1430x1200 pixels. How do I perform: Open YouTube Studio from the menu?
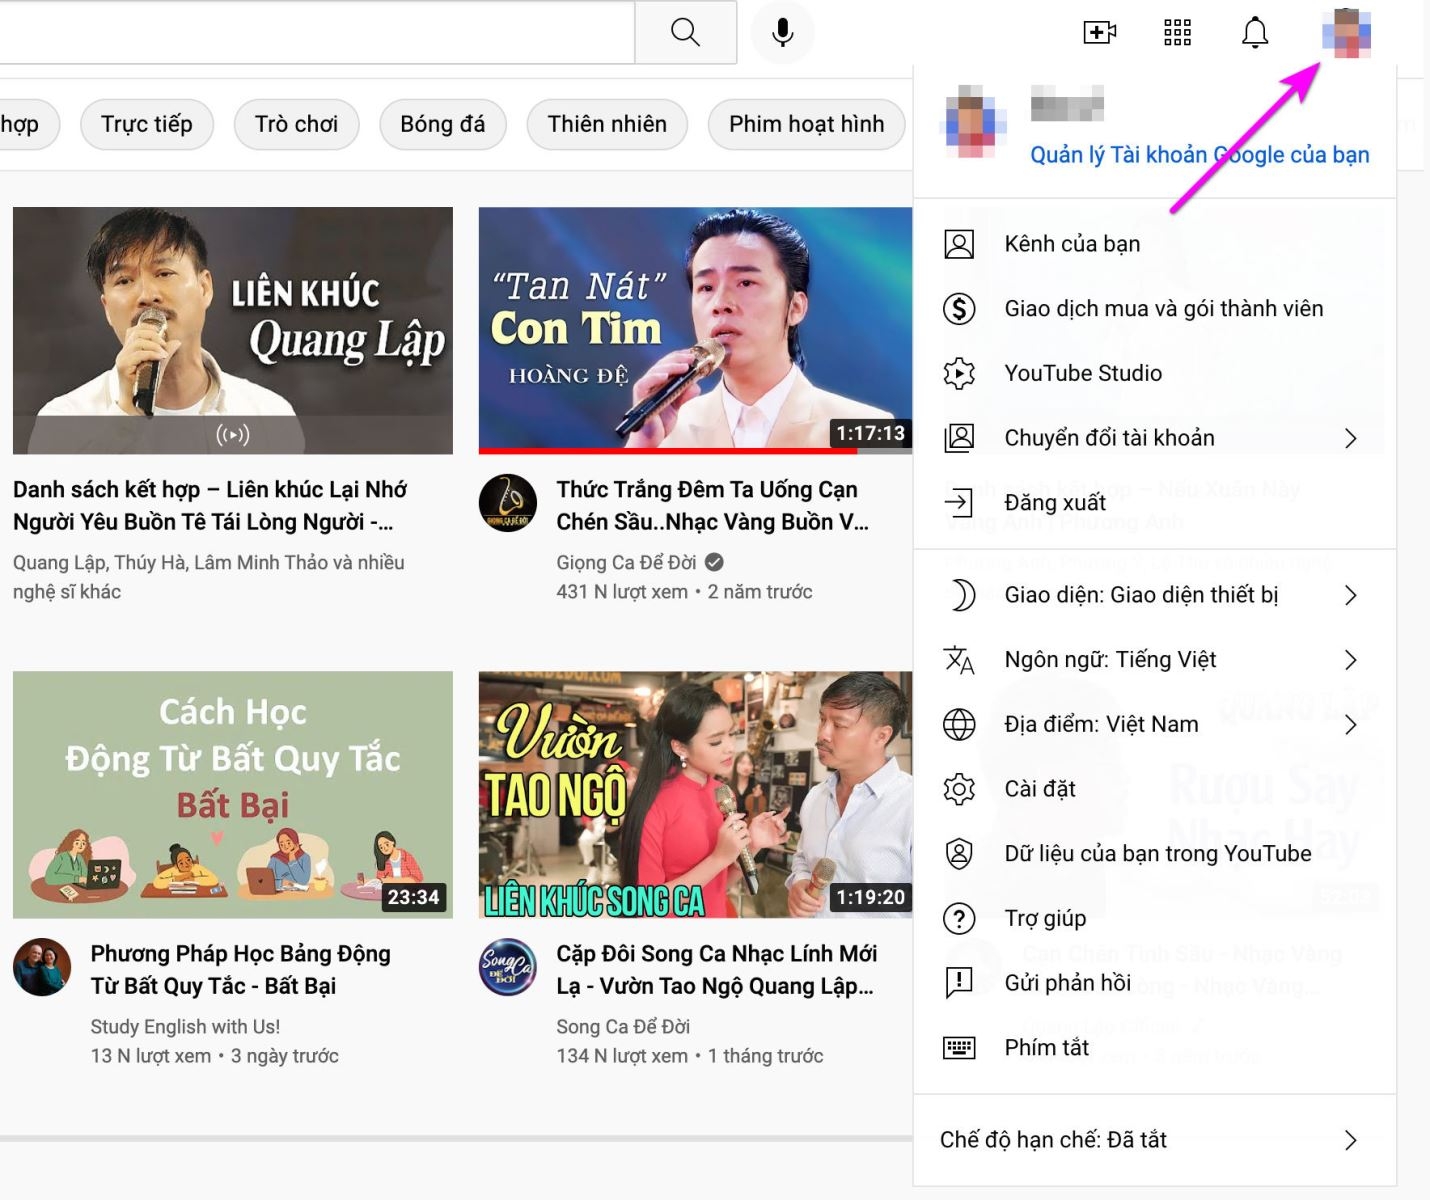1082,373
